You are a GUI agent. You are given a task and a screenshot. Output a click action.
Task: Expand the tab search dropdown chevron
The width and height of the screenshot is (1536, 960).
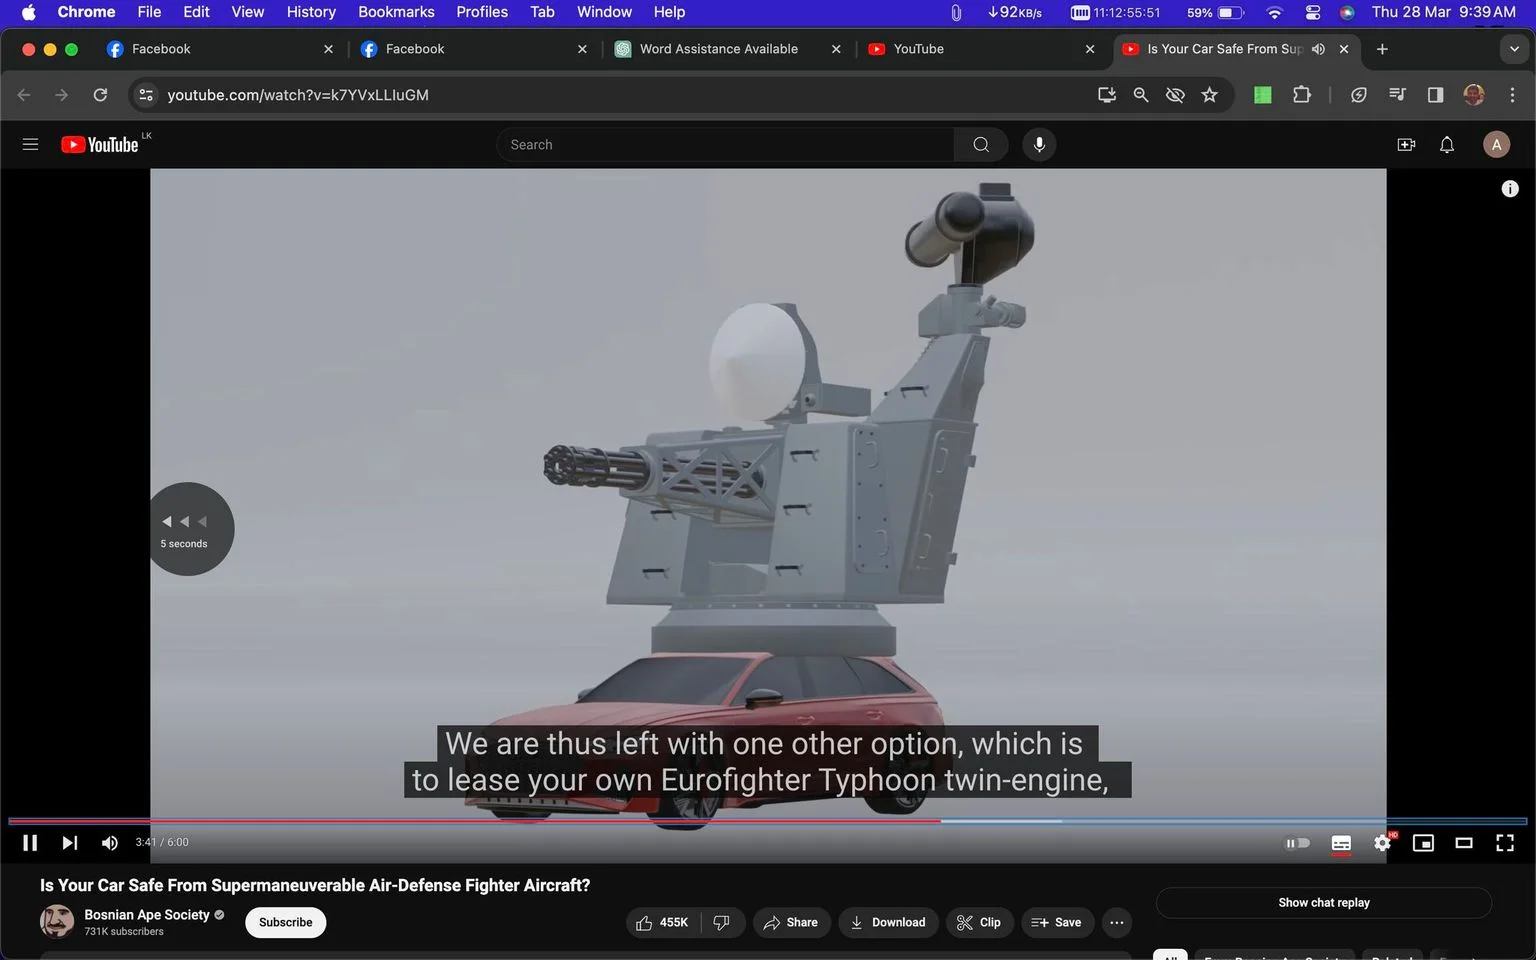pyautogui.click(x=1514, y=49)
